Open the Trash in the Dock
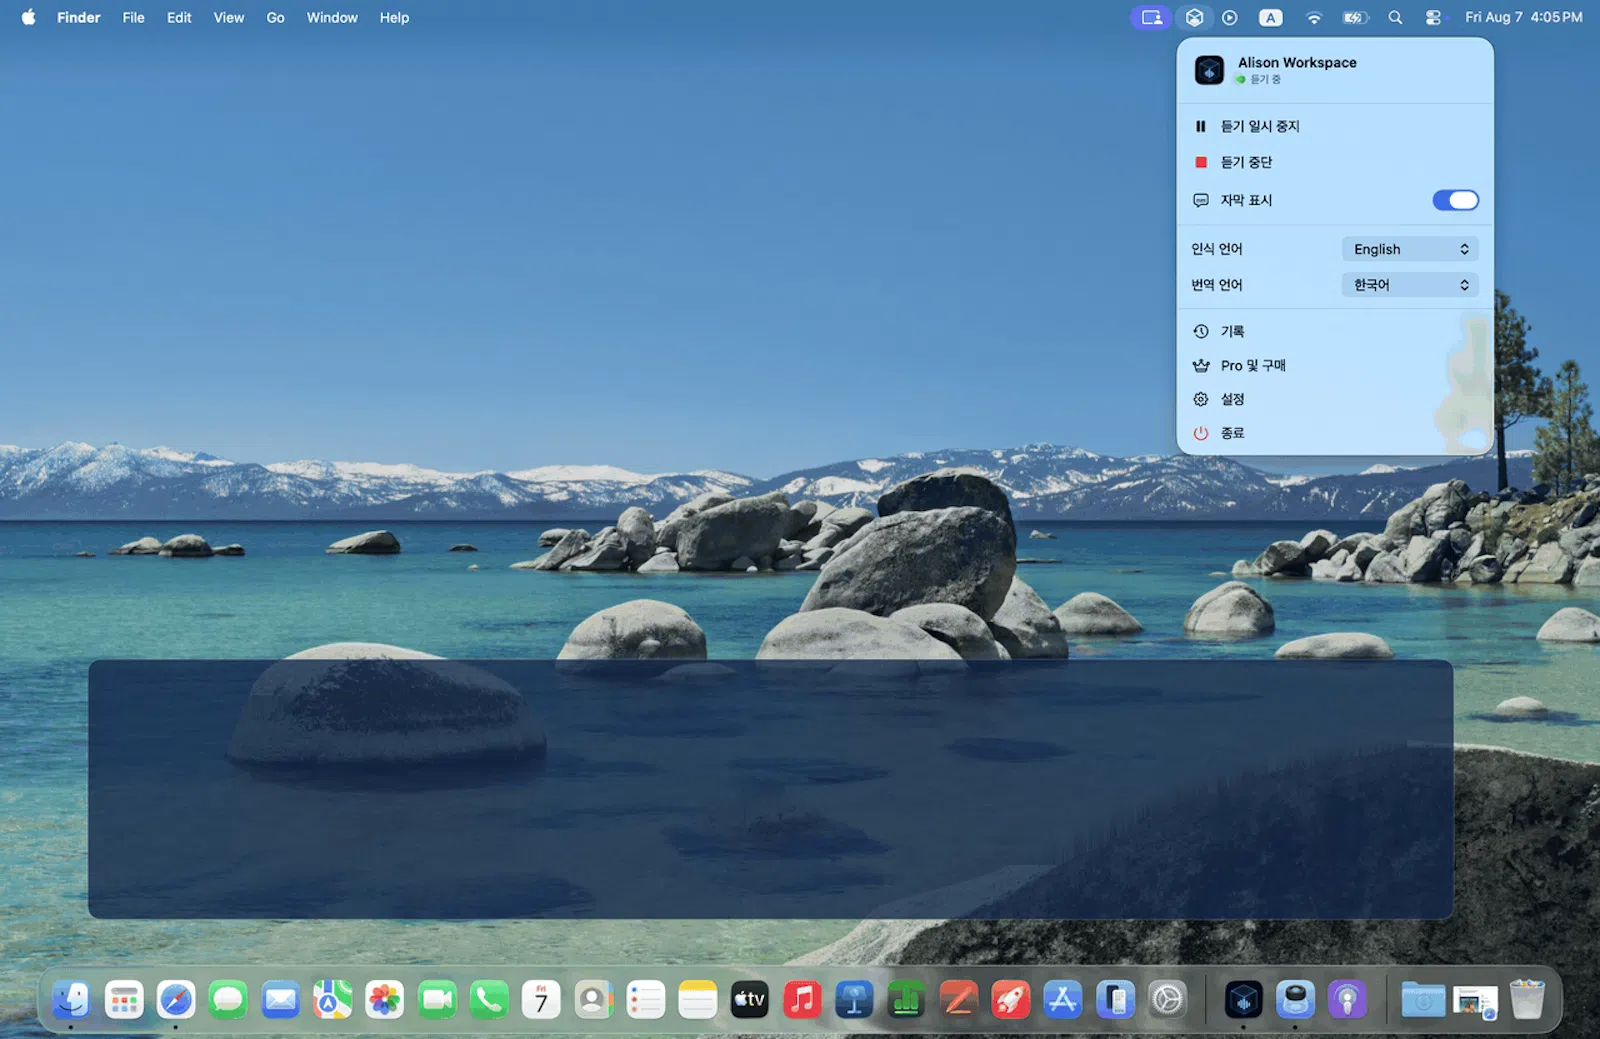Image resolution: width=1600 pixels, height=1039 pixels. click(1527, 999)
